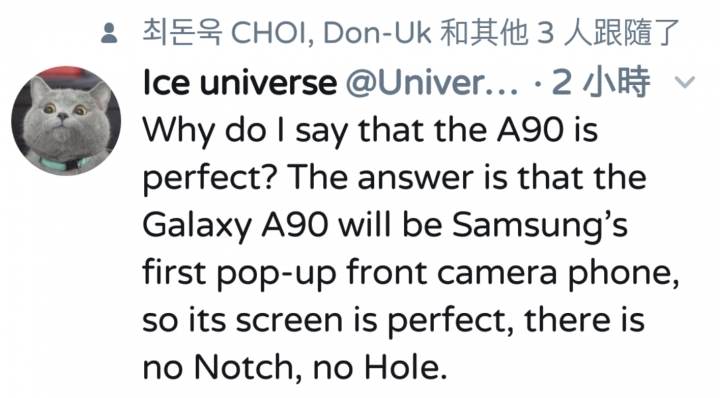The width and height of the screenshot is (720, 398).
Task: Open Ice universe's cat profile picture
Action: (66, 121)
